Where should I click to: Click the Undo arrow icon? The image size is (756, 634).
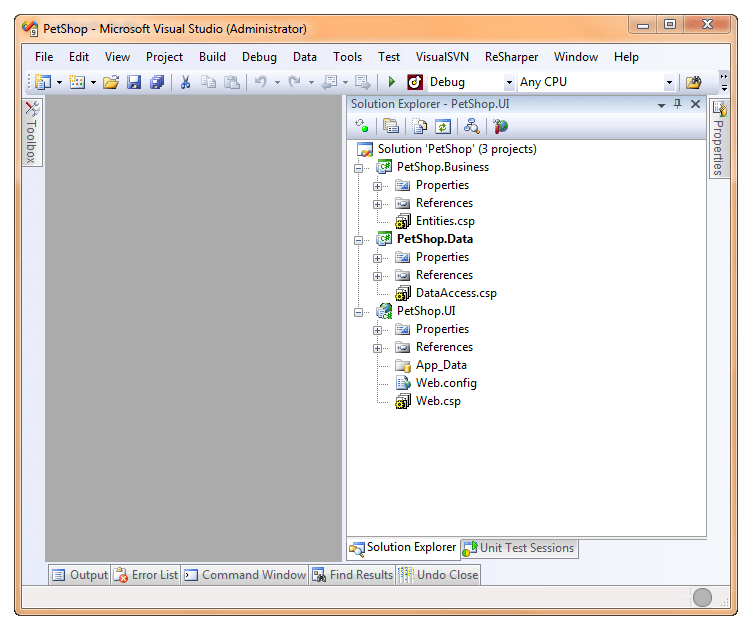[261, 82]
